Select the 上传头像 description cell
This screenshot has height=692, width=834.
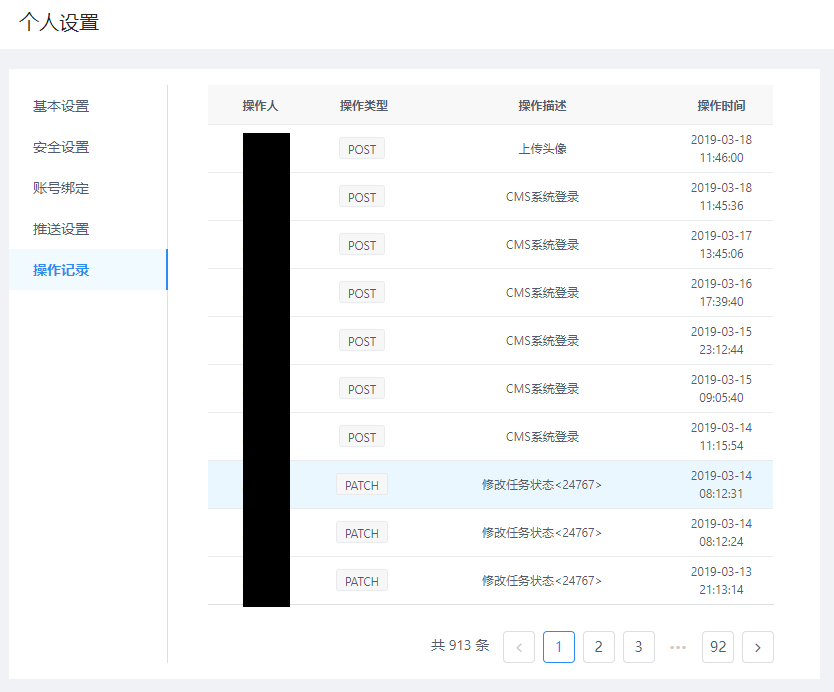(542, 148)
